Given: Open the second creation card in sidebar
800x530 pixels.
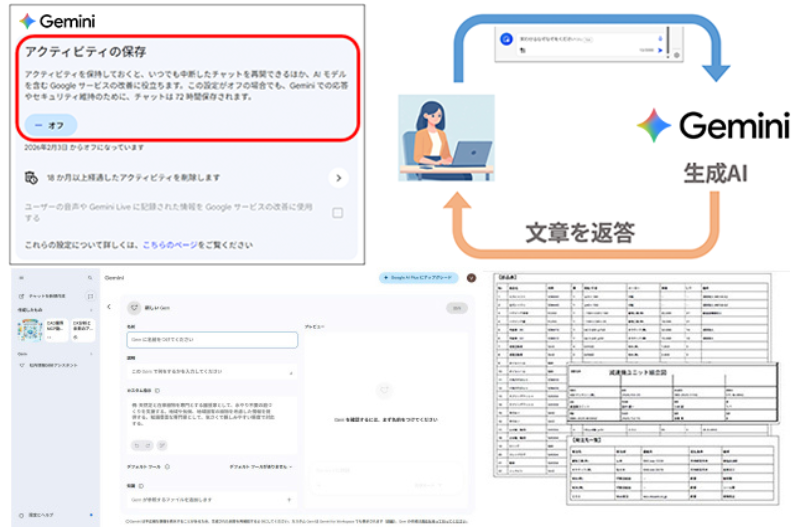Looking at the screenshot, I should pos(56,330).
